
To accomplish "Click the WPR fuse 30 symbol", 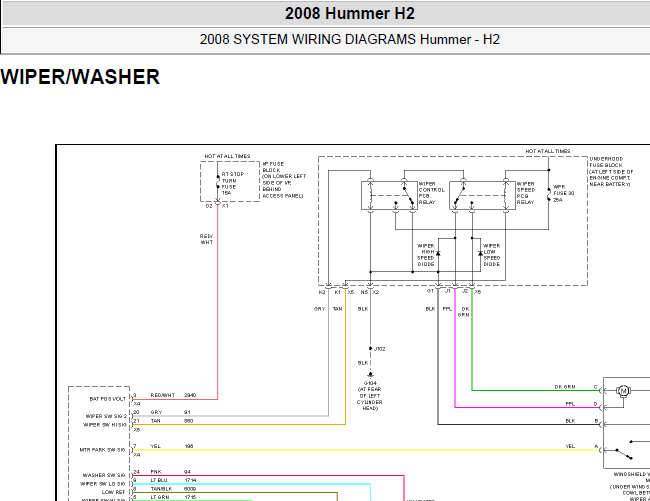I will pos(549,194).
